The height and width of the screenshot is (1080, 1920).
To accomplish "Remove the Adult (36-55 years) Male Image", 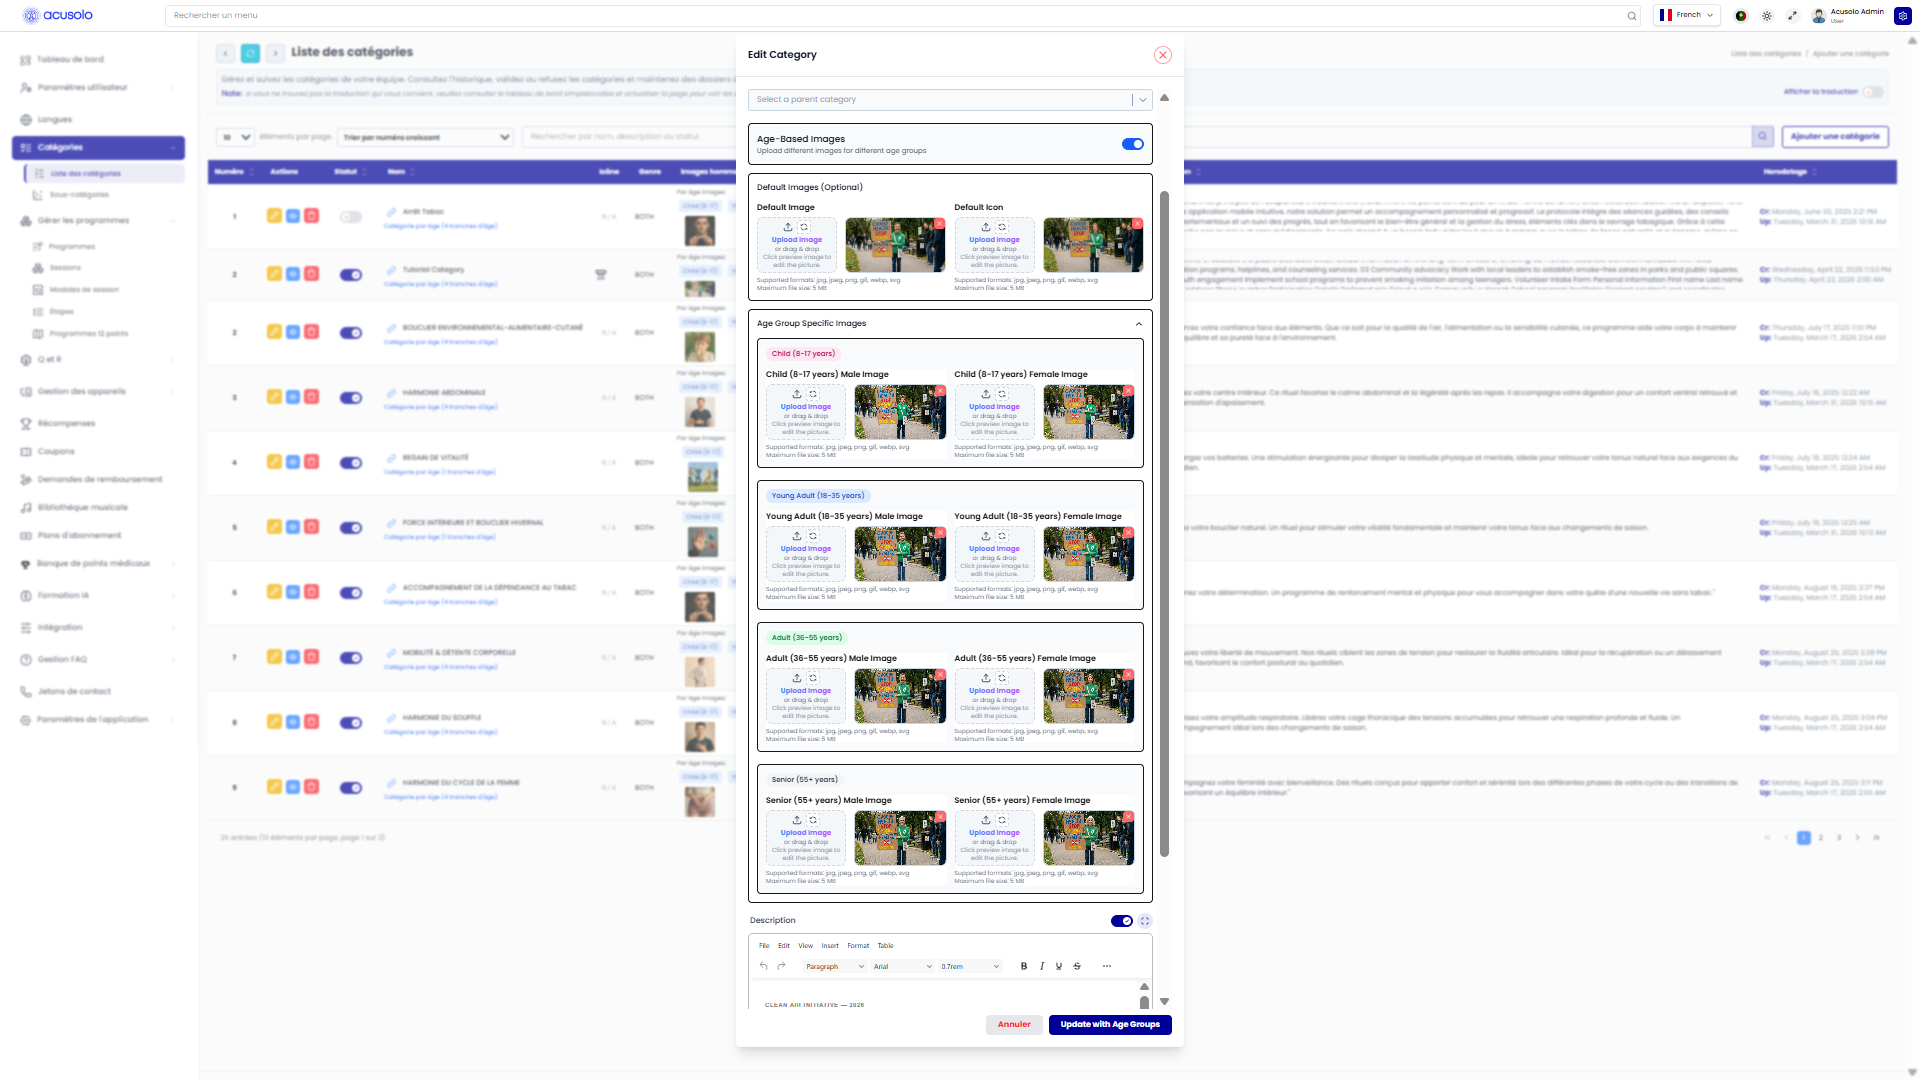I will 940,675.
